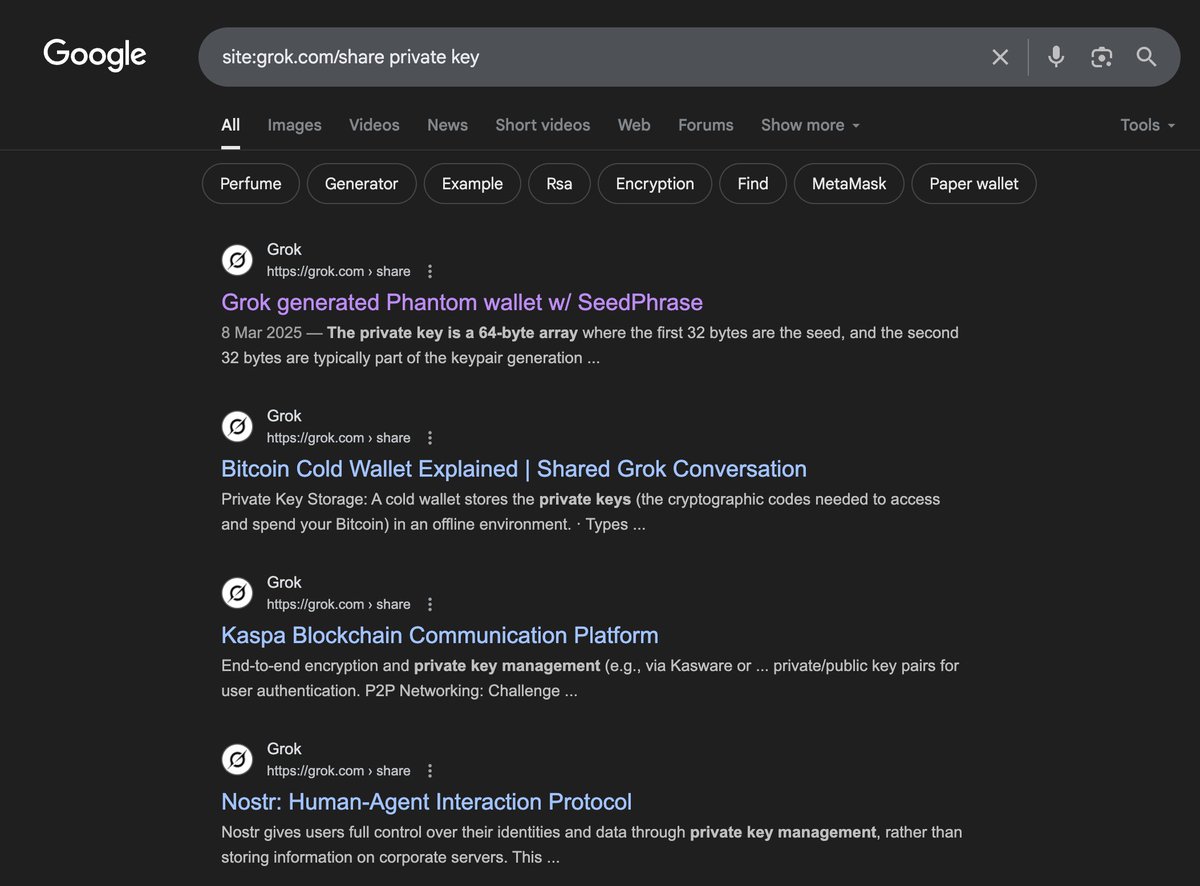Click Grok favicon on Phantom wallet result
Screen dimensions: 1200x886
[237, 260]
